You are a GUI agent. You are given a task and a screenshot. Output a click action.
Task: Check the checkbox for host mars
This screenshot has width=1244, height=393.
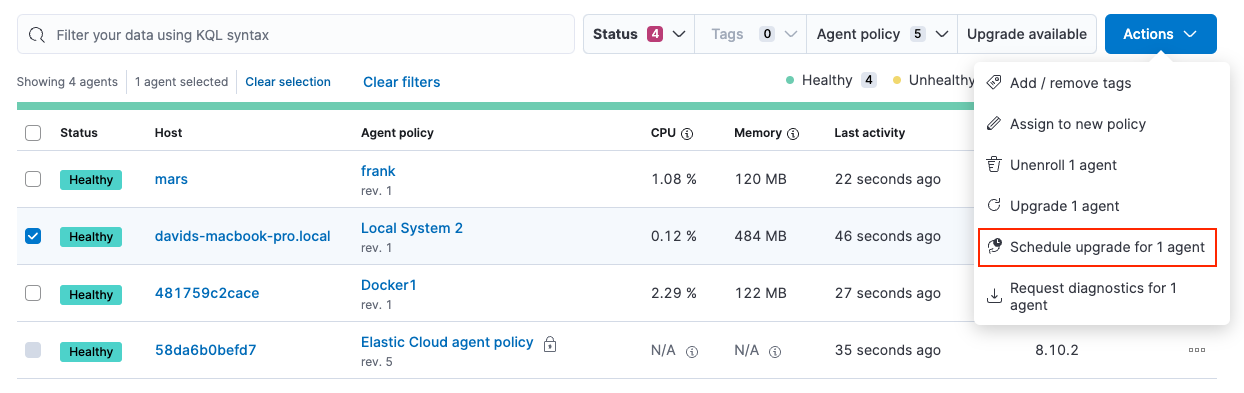33,179
